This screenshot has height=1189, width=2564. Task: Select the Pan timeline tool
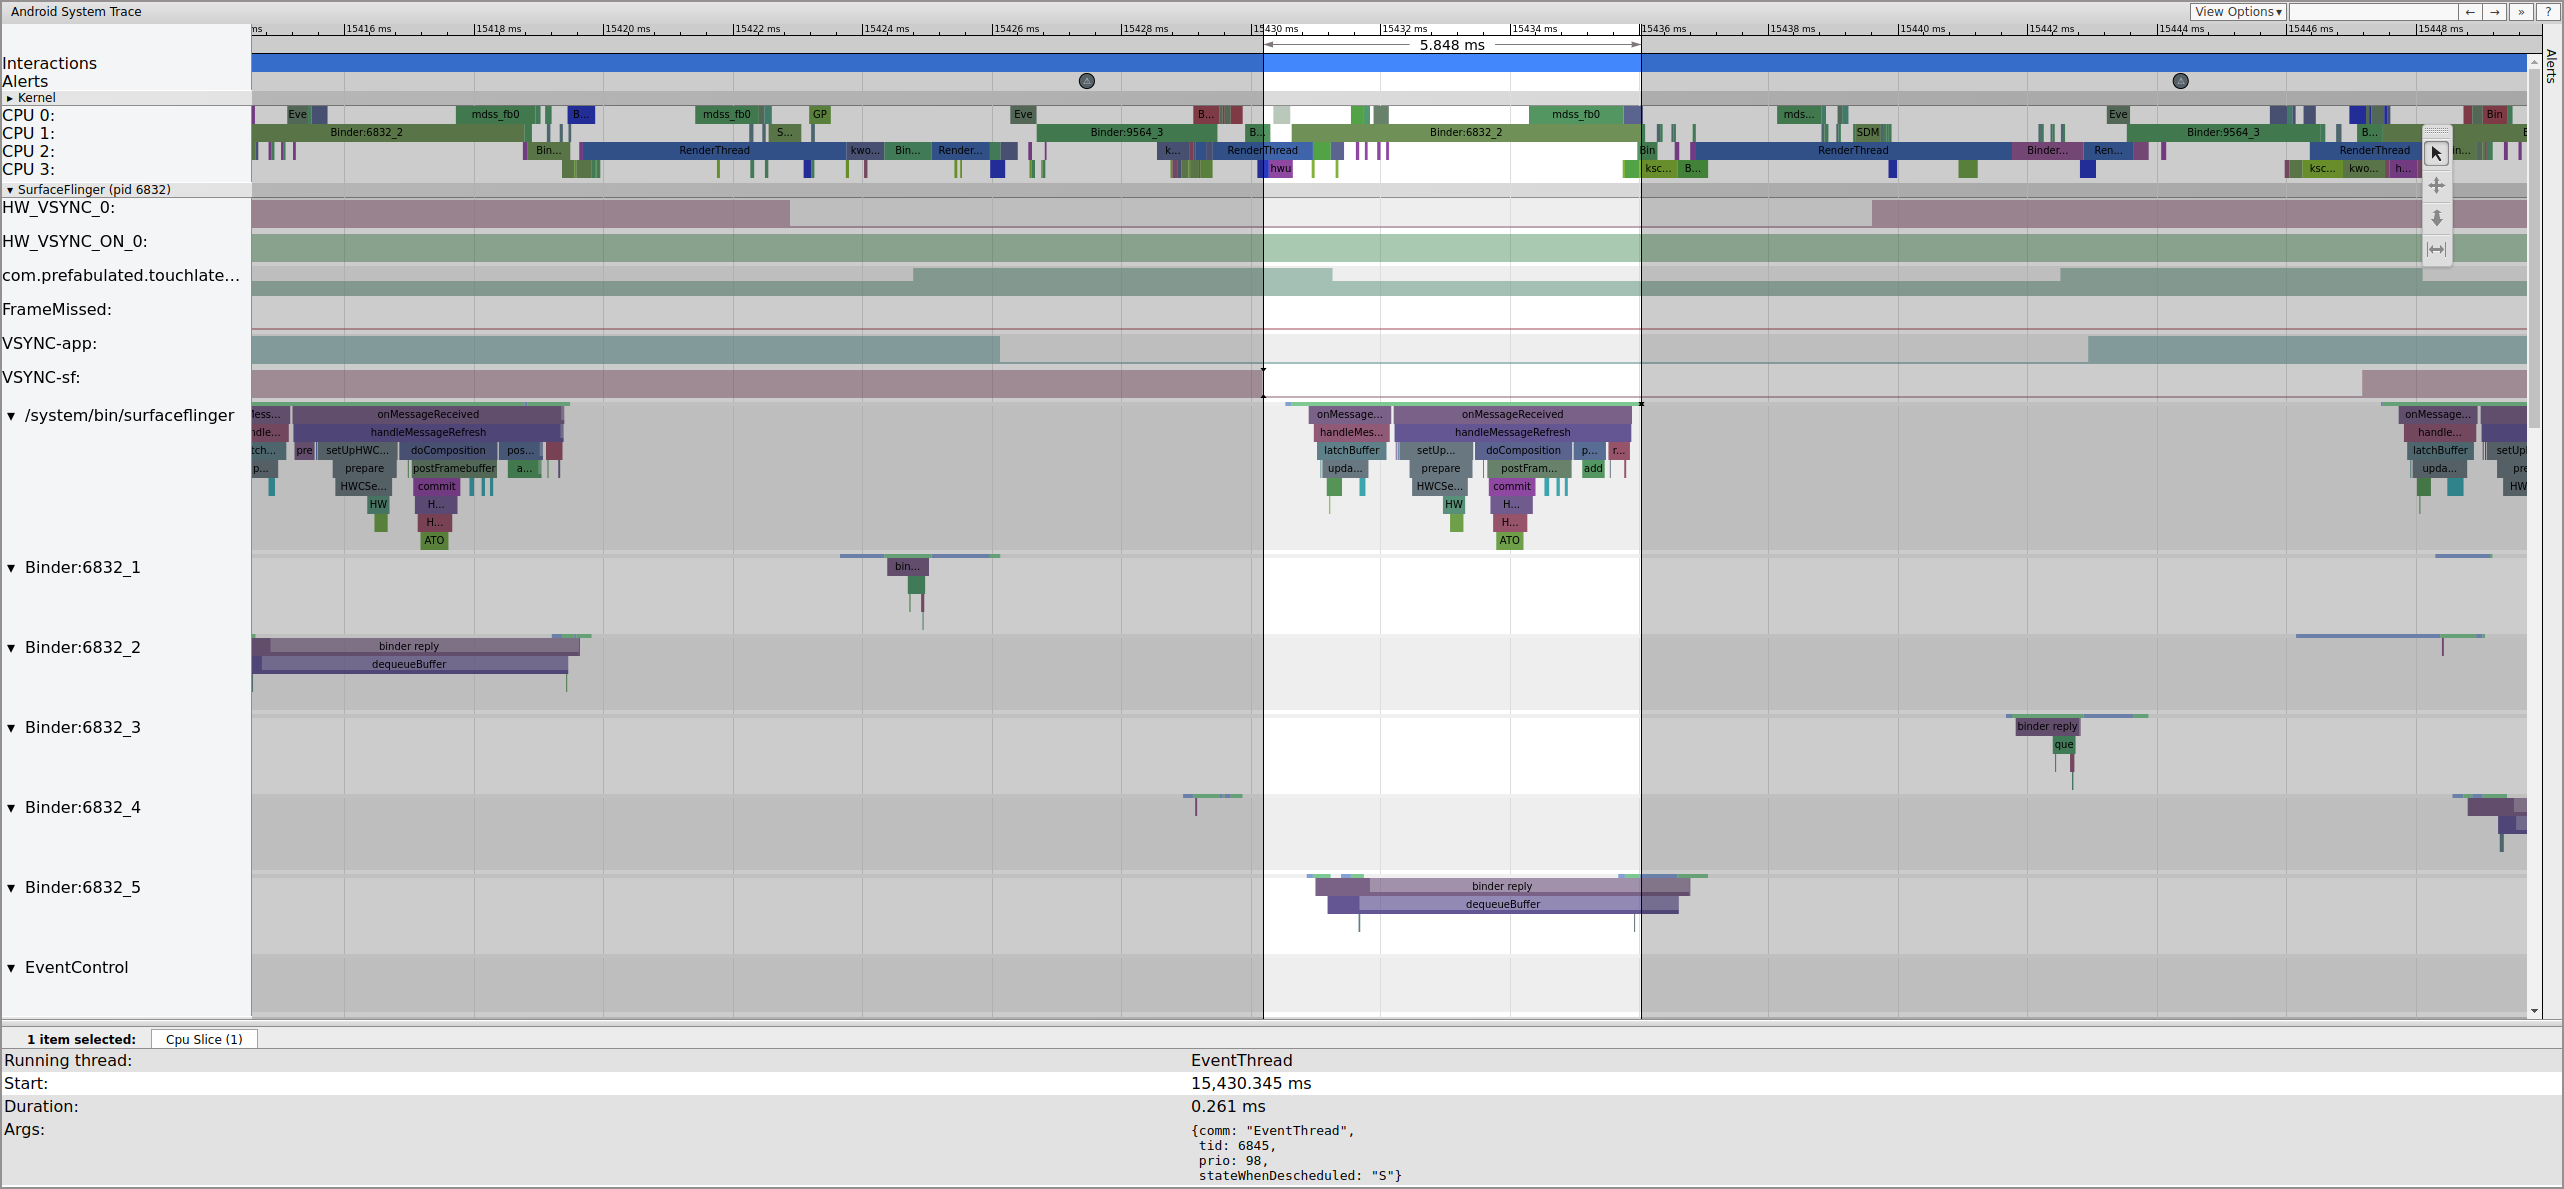pyautogui.click(x=2436, y=185)
